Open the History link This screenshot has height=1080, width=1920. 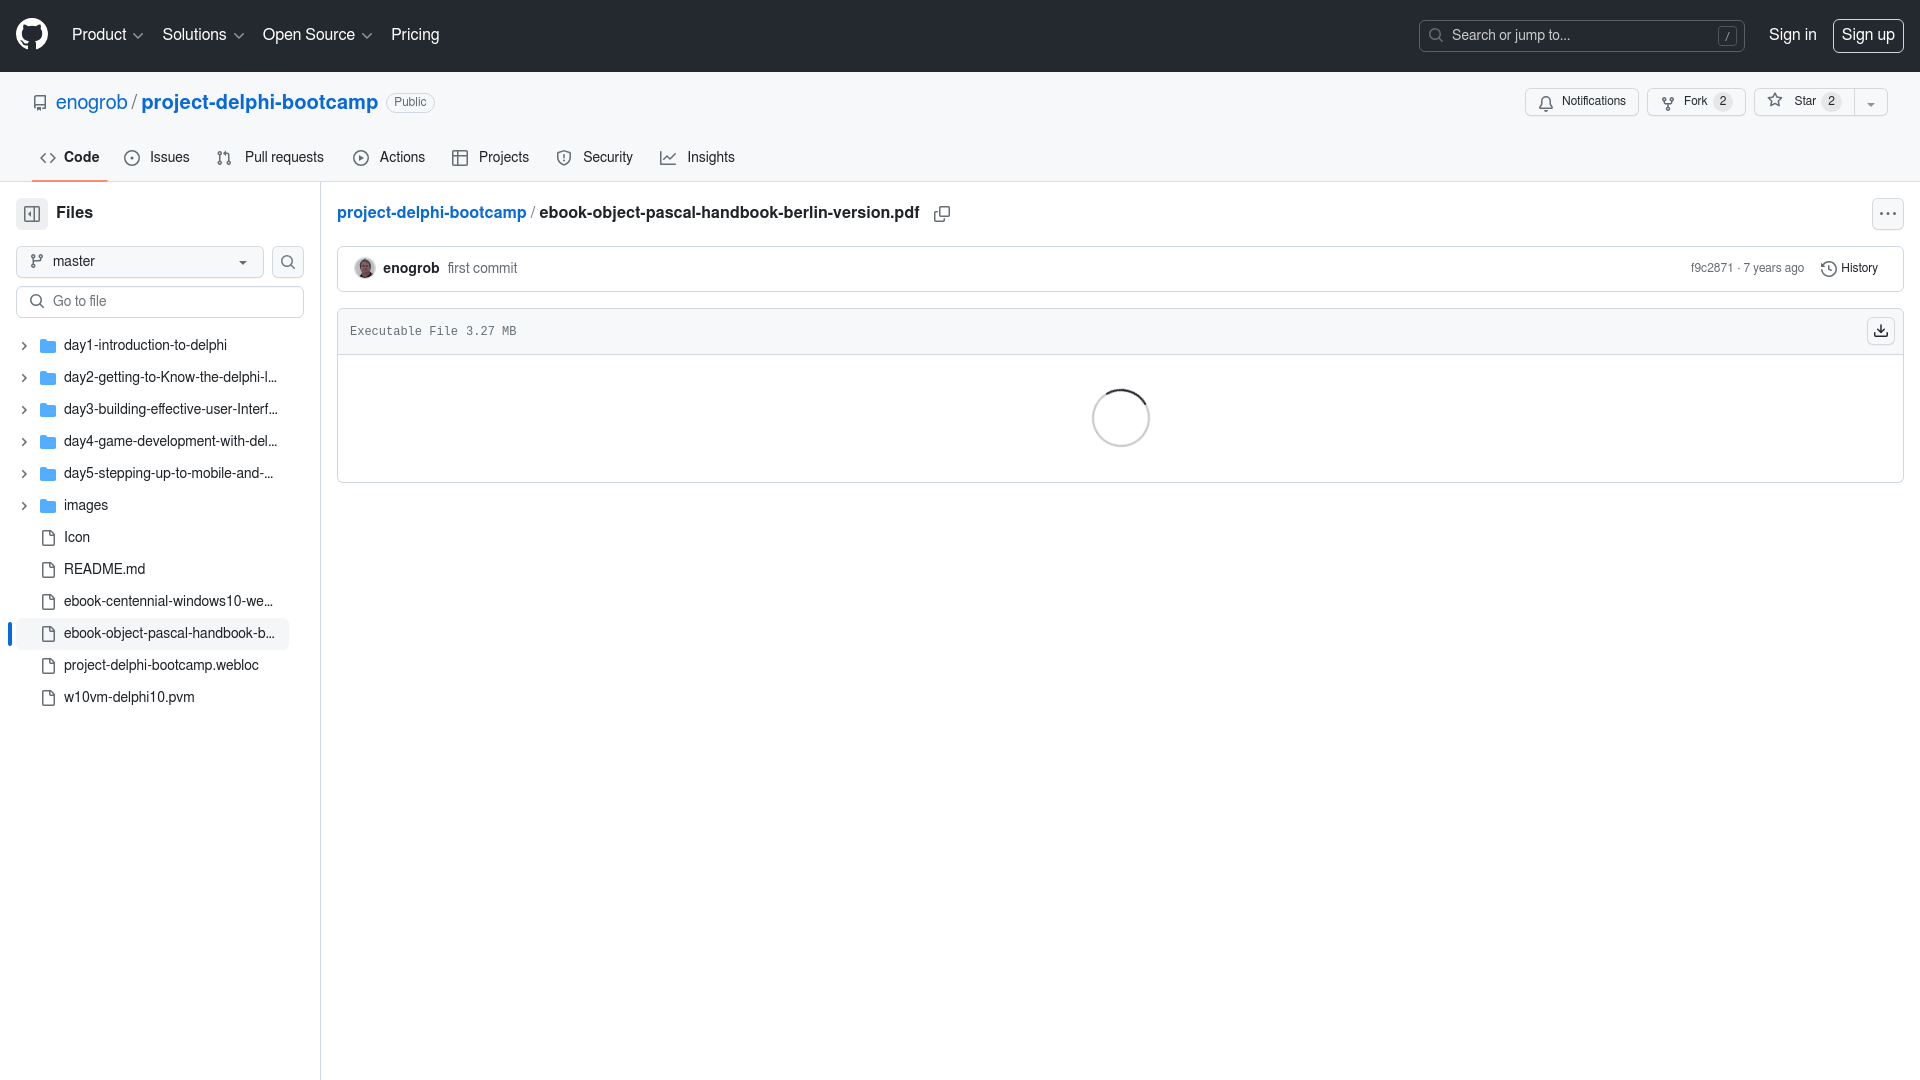coord(1849,269)
